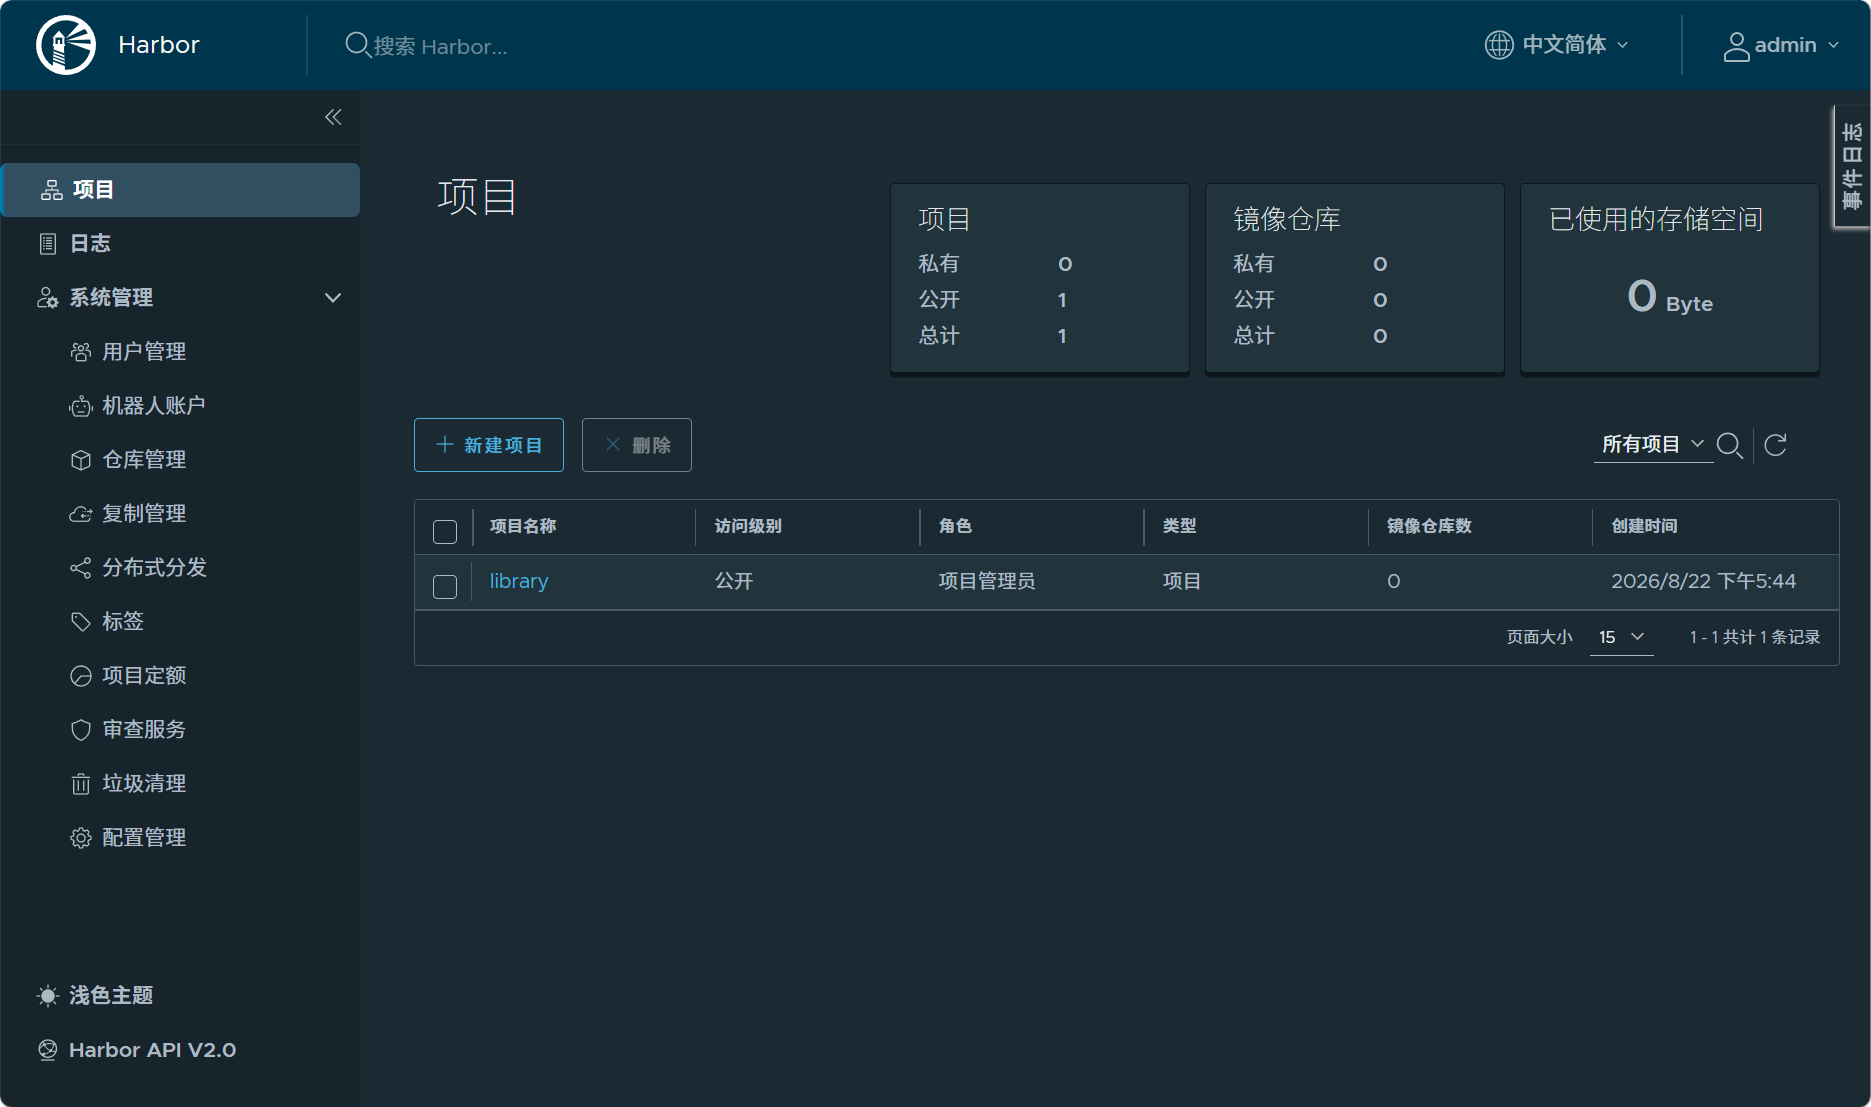Sort by 角色 column header
This screenshot has width=1871, height=1107.
click(955, 526)
